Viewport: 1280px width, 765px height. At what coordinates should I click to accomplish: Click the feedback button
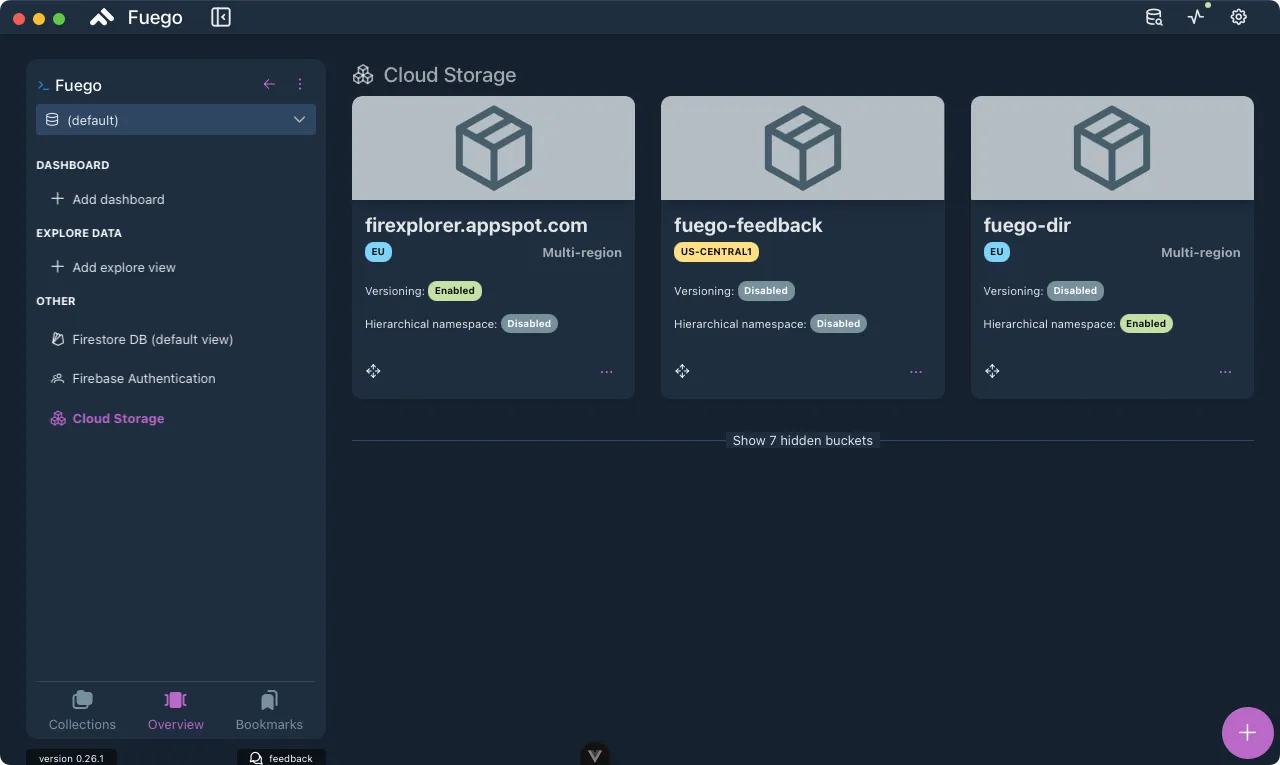281,758
